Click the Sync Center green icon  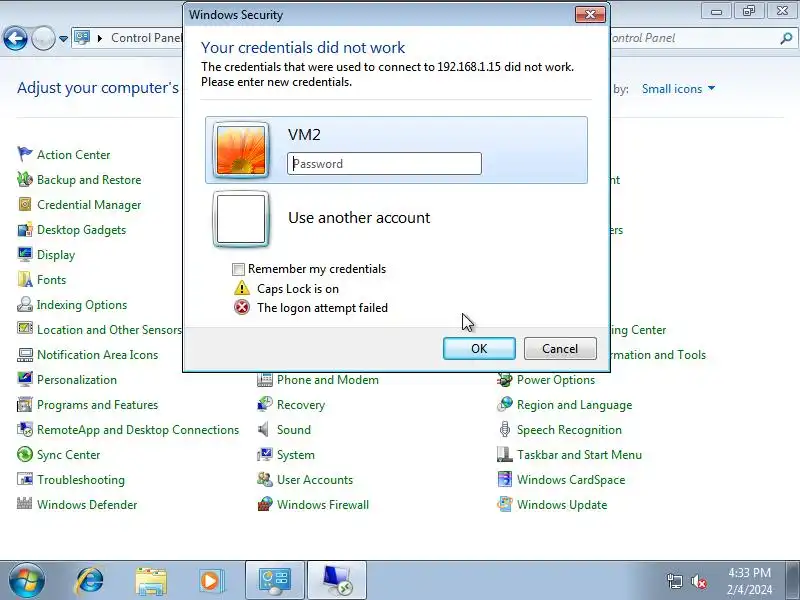(x=24, y=454)
